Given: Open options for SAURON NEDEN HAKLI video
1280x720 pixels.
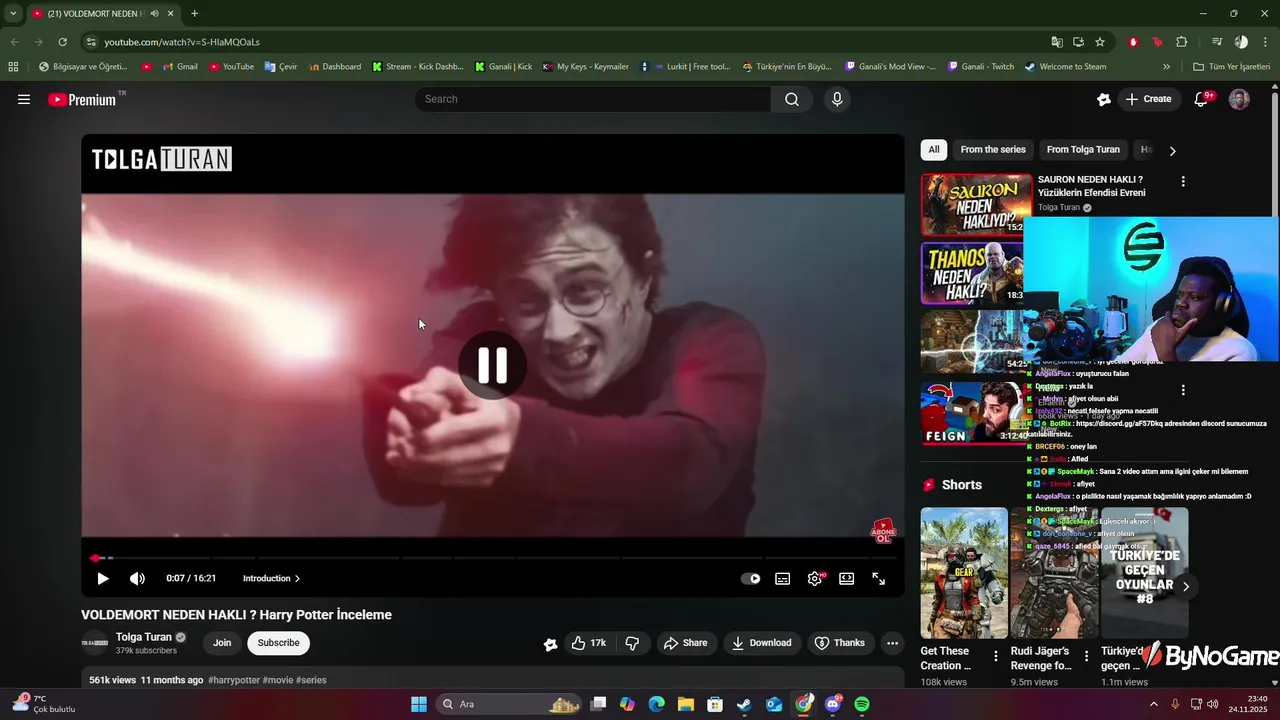Looking at the screenshot, I should click(x=1183, y=182).
